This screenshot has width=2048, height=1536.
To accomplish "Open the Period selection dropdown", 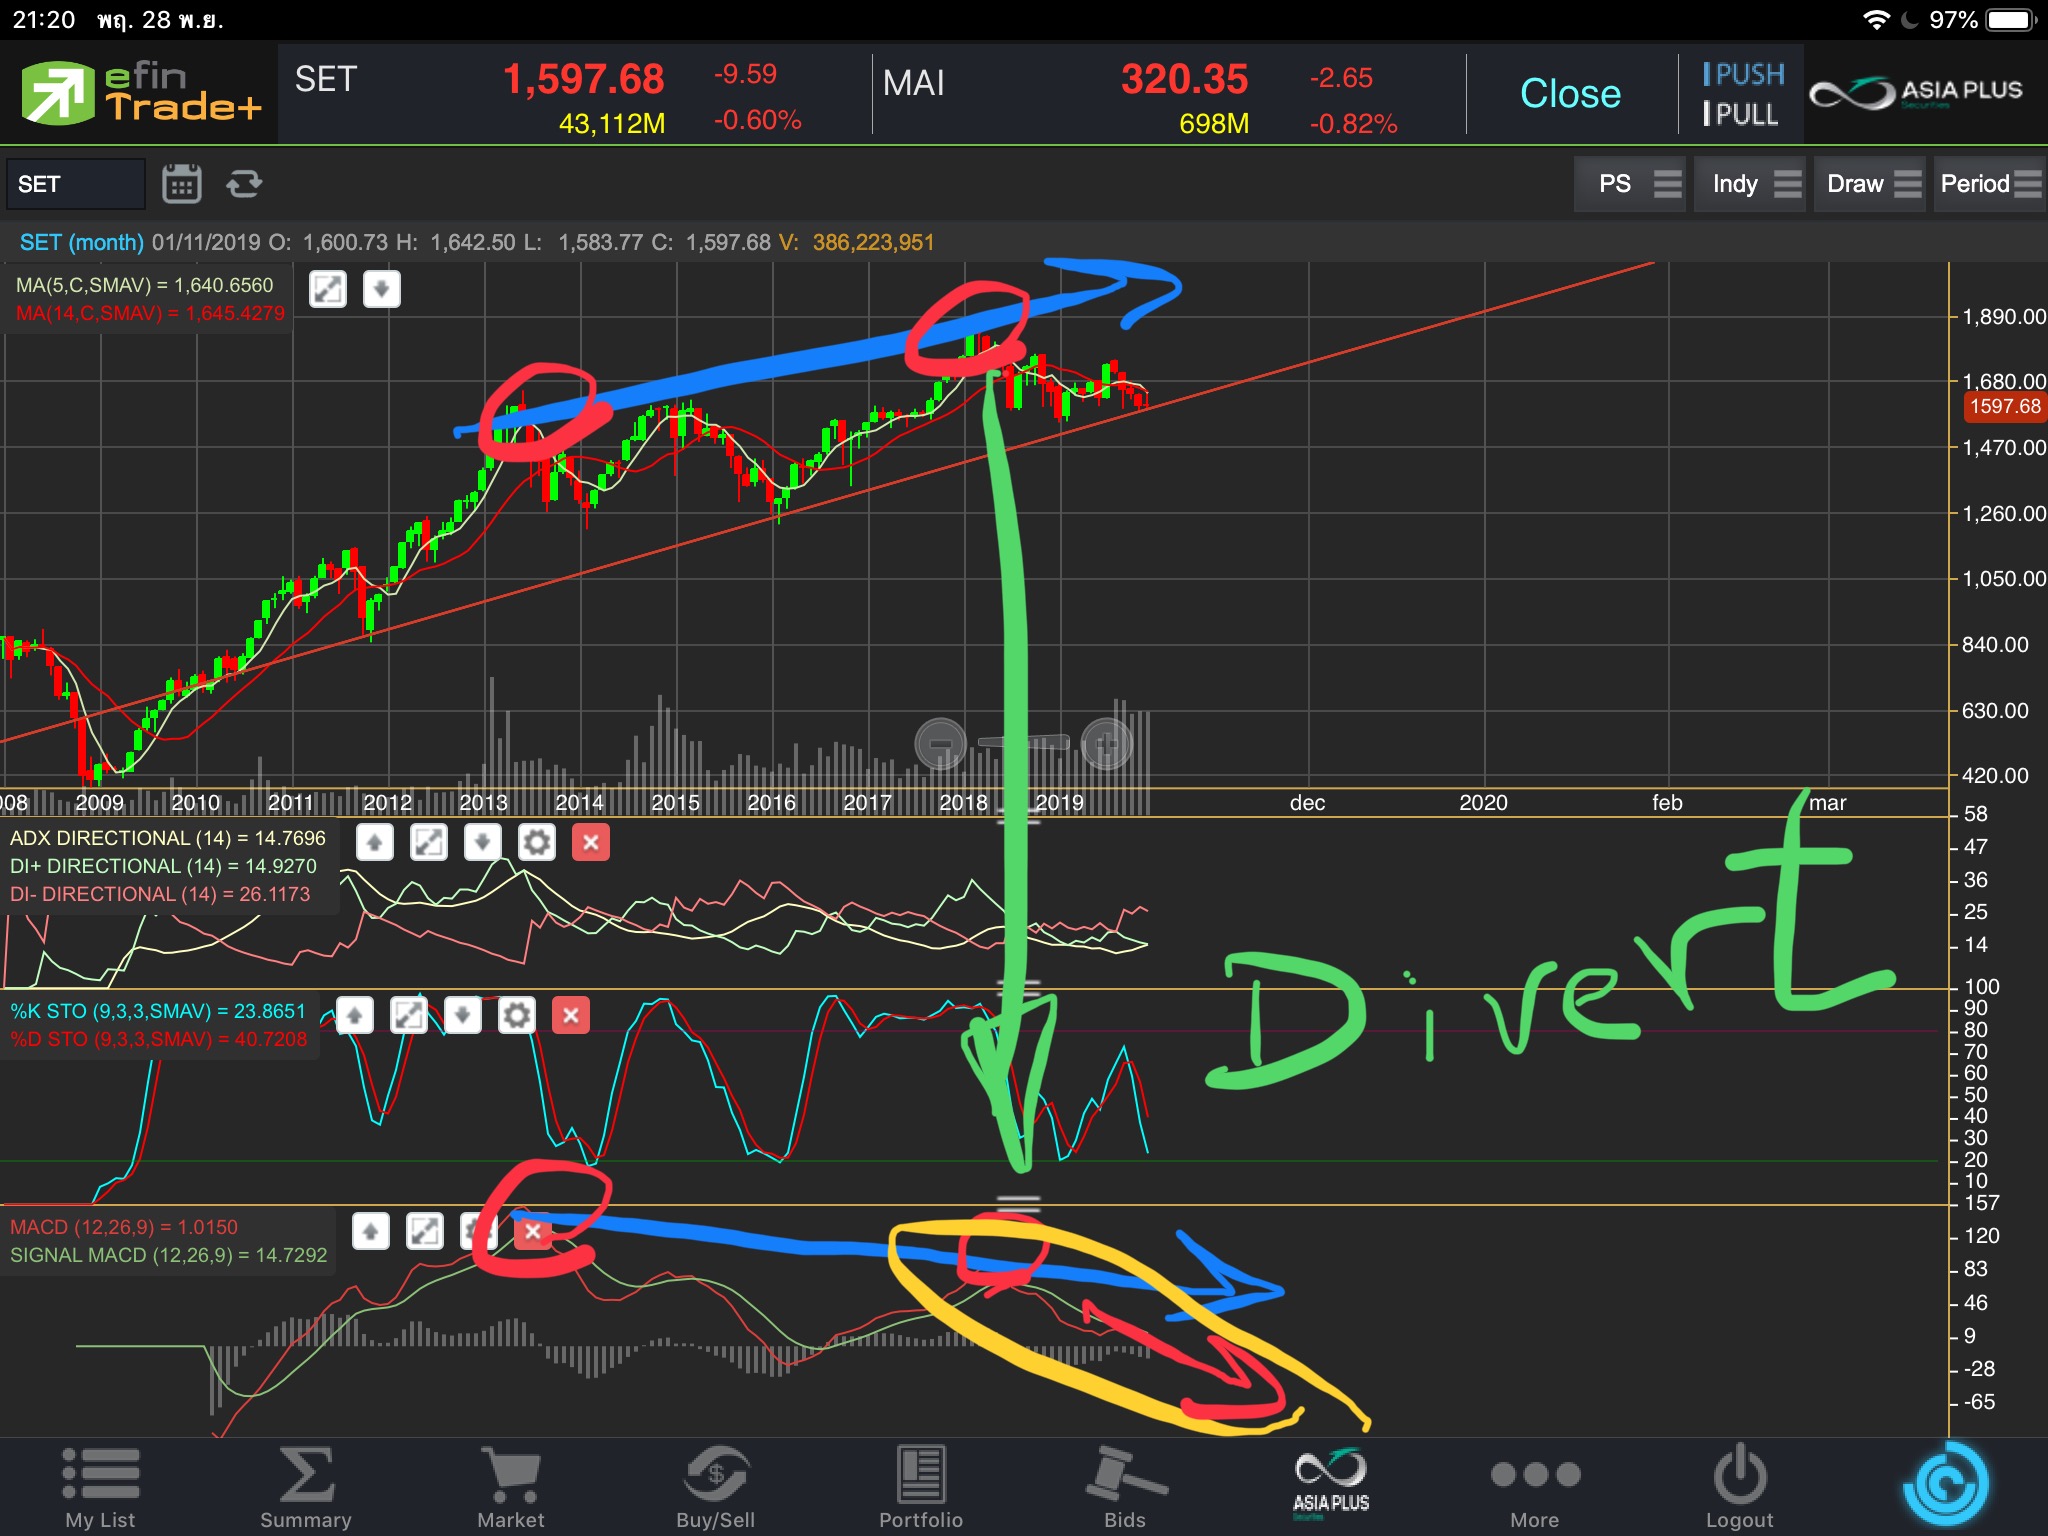I will [x=1989, y=184].
